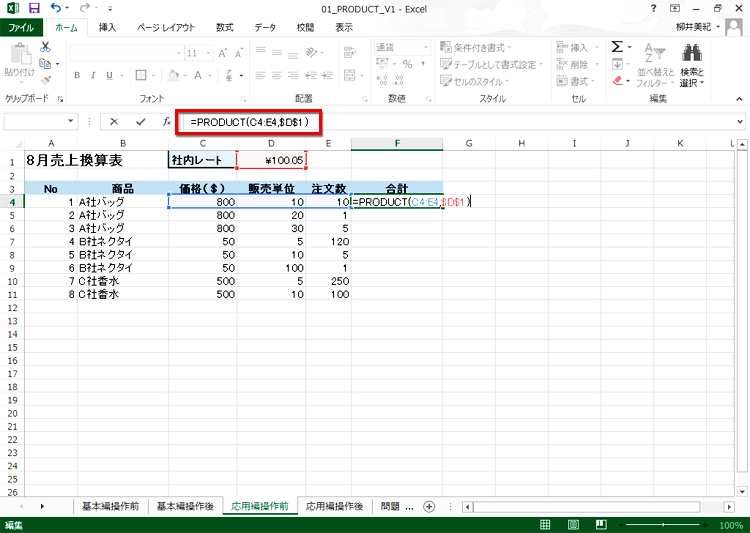This screenshot has width=750, height=533.
Task: Confirm formula entry with checkmark button
Action: click(141, 122)
